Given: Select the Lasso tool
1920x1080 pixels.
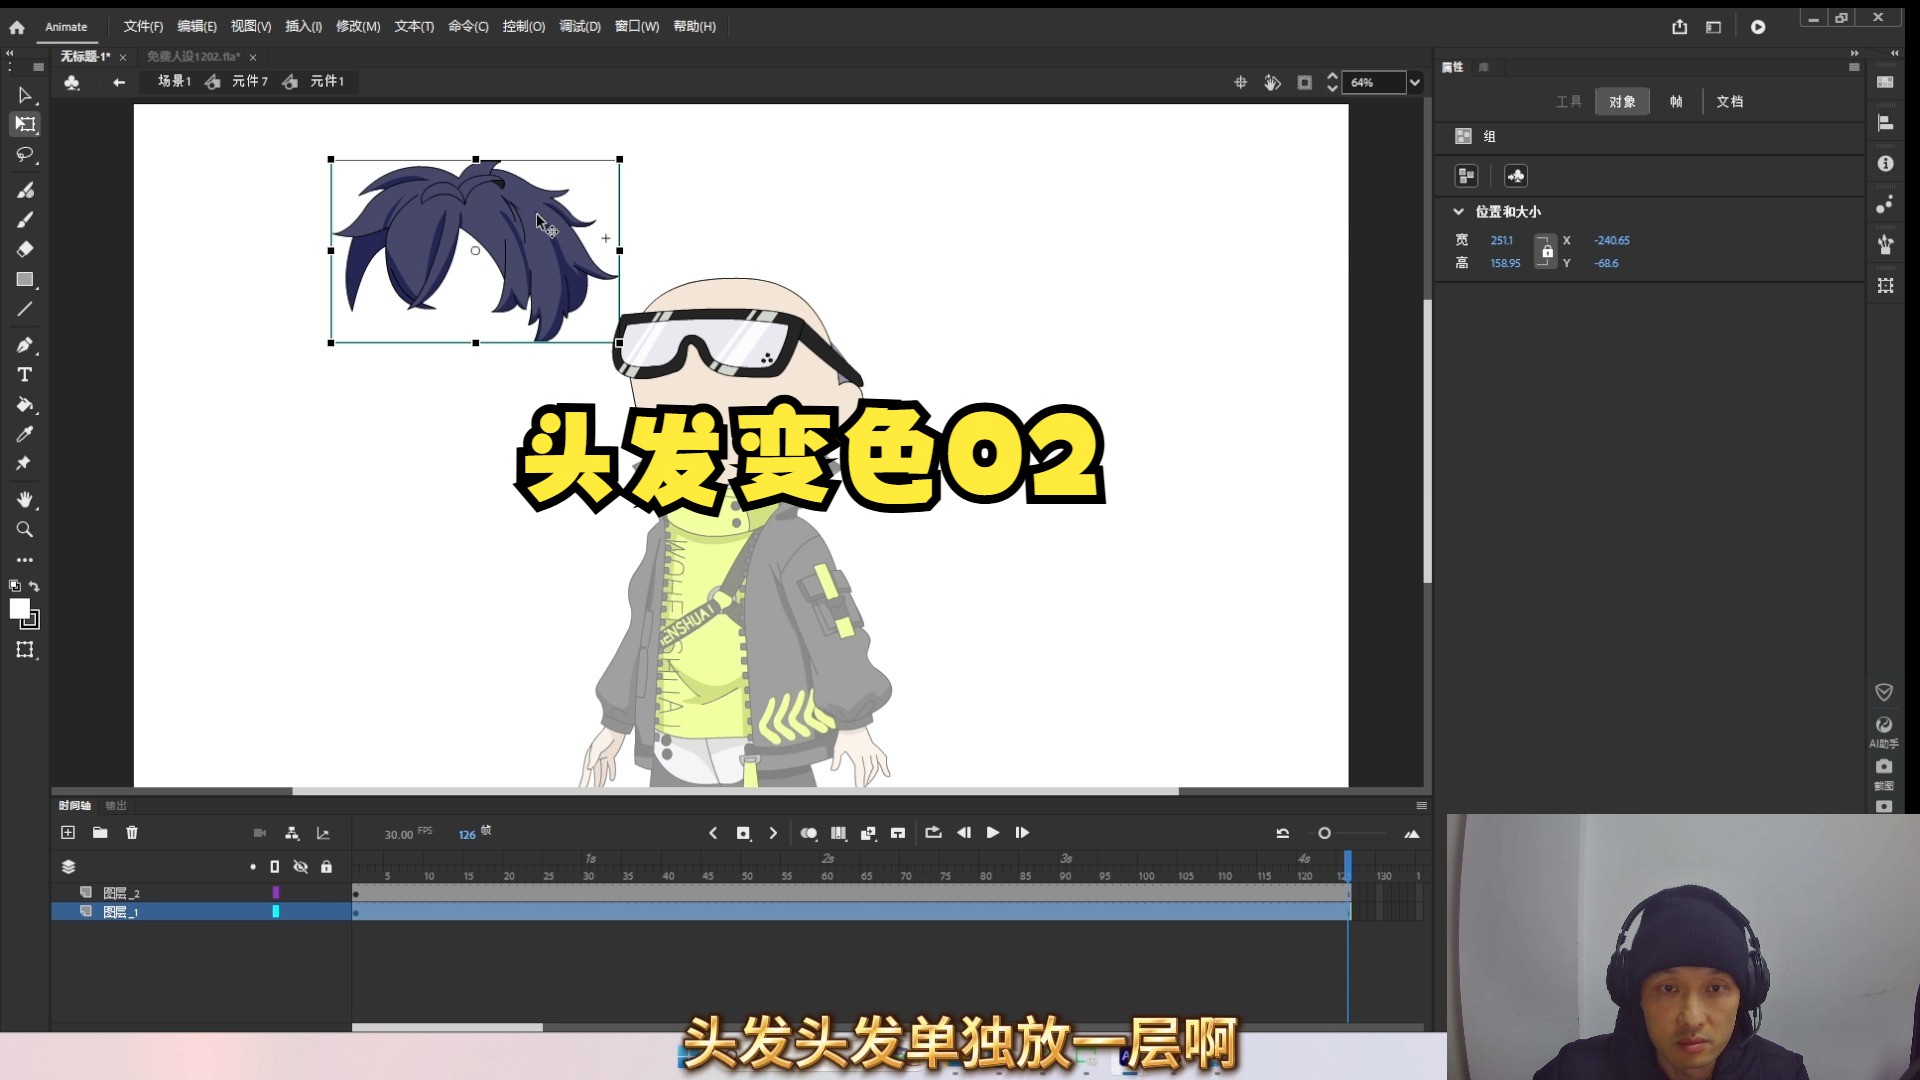Looking at the screenshot, I should pos(26,154).
